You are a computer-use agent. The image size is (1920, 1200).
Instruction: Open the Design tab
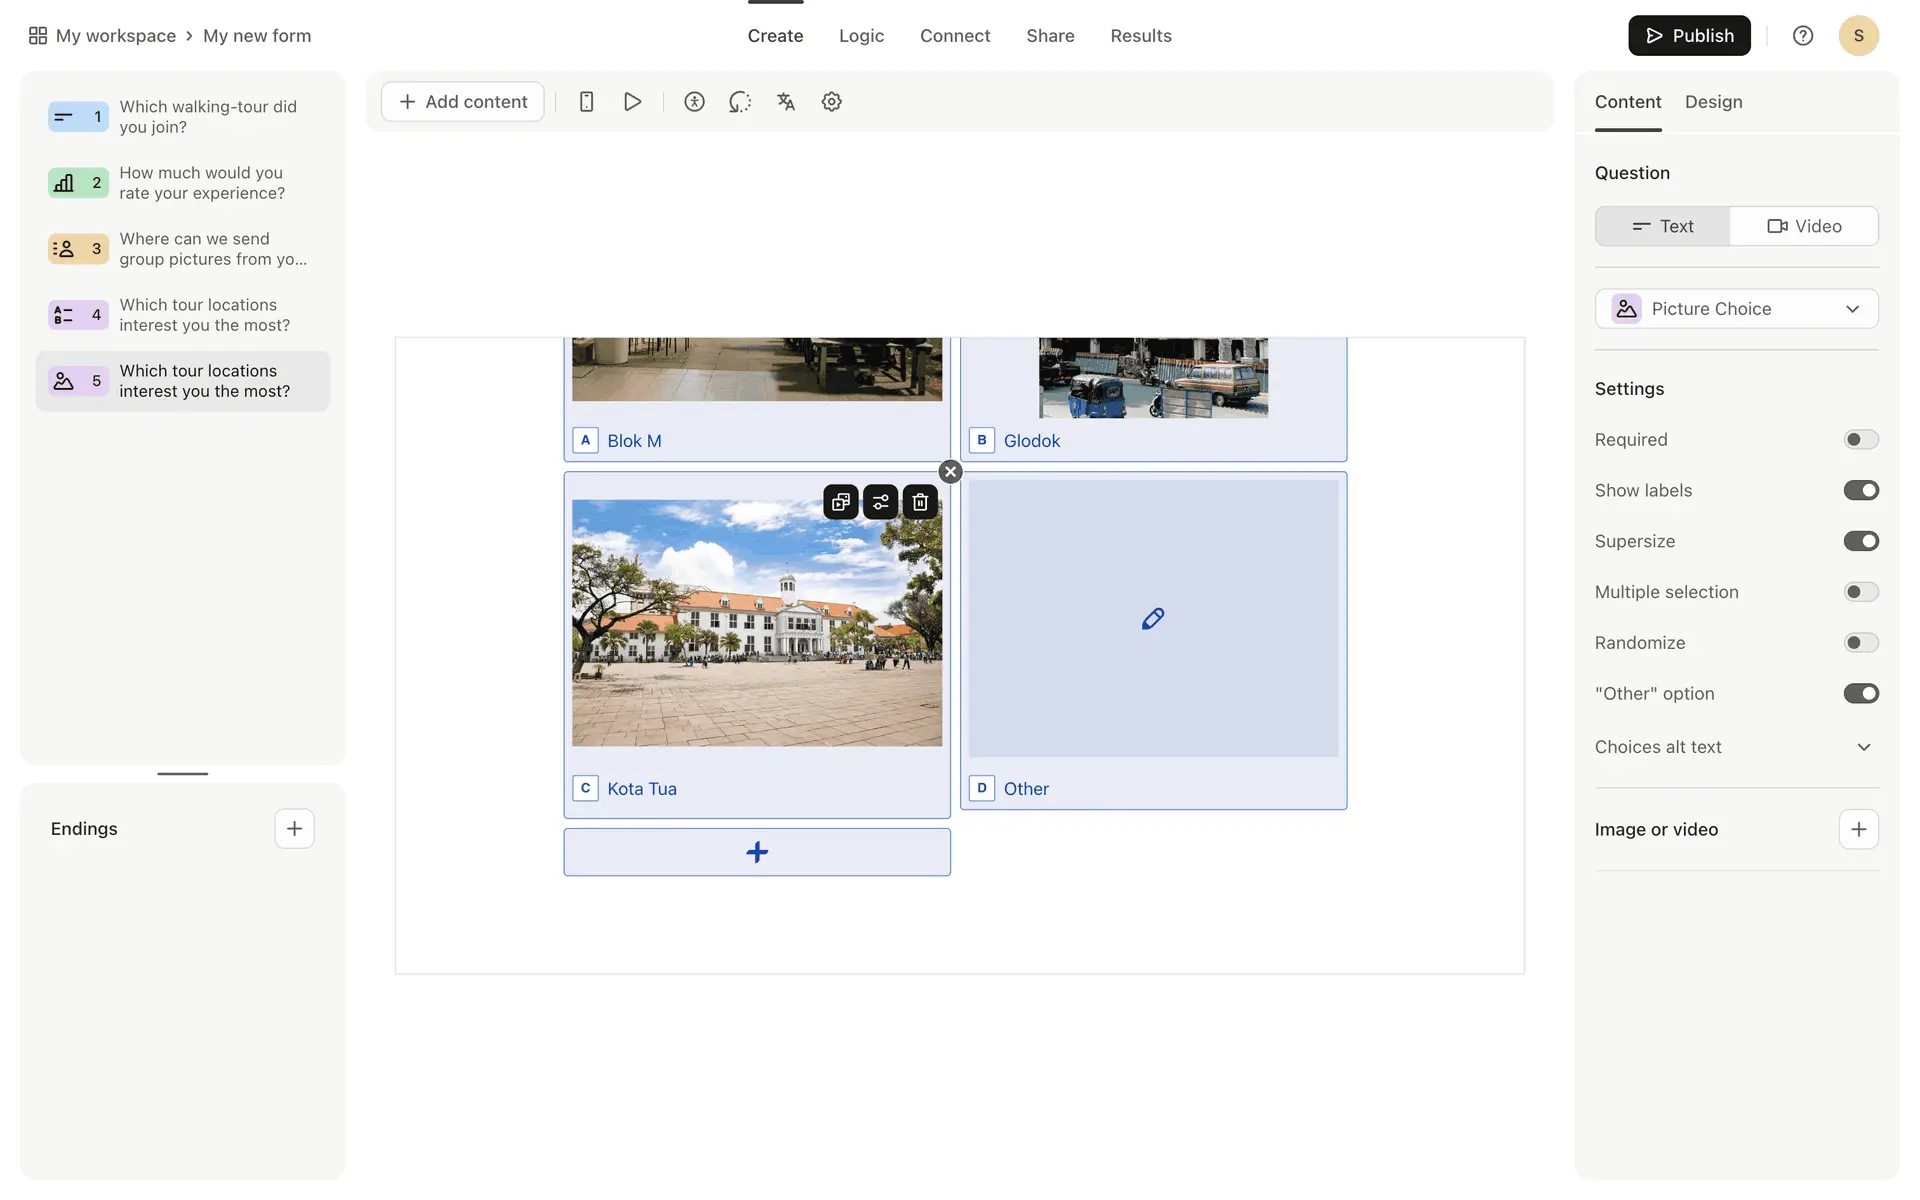tap(1713, 102)
